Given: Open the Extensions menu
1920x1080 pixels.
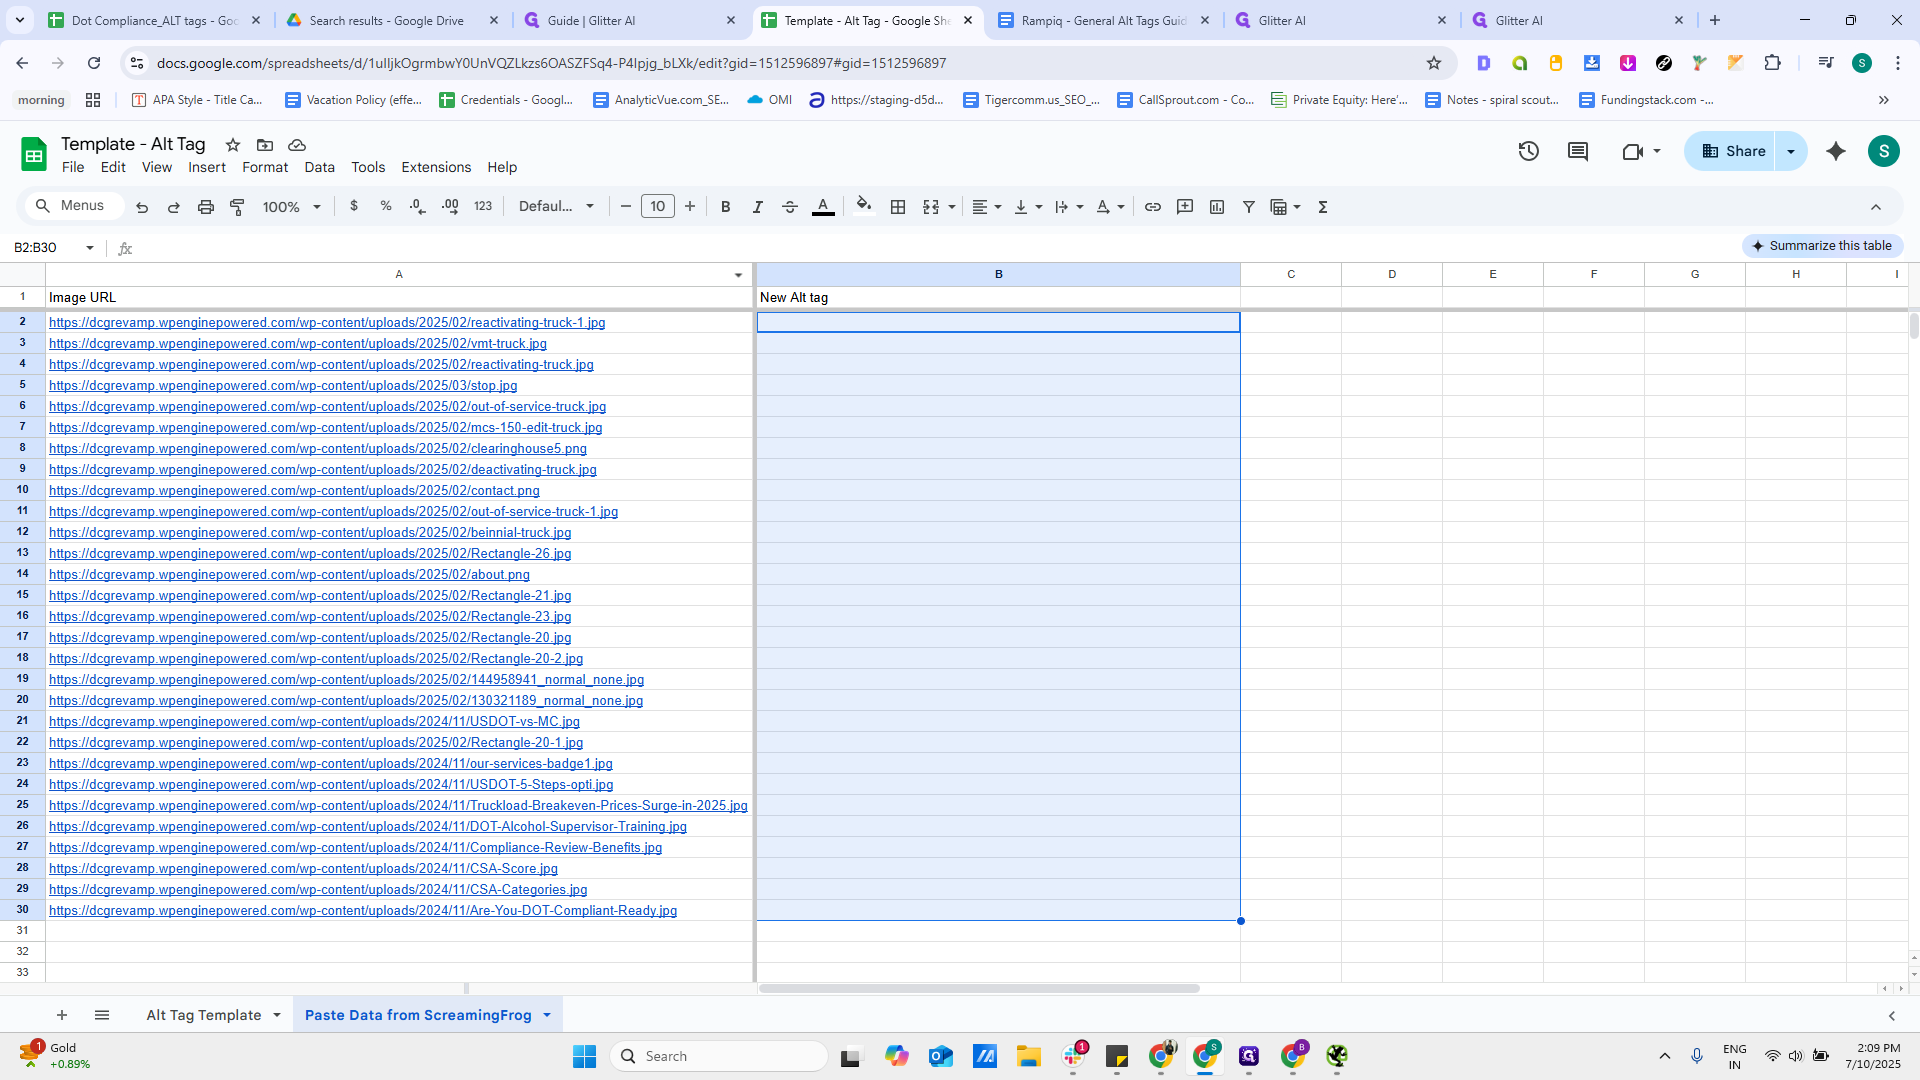Looking at the screenshot, I should 436,167.
